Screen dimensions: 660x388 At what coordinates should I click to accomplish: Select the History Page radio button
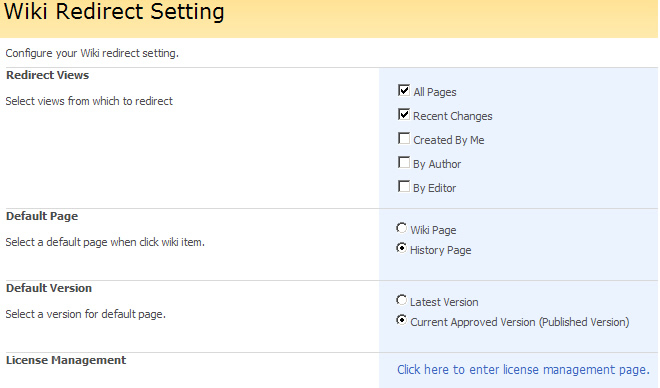tap(402, 248)
